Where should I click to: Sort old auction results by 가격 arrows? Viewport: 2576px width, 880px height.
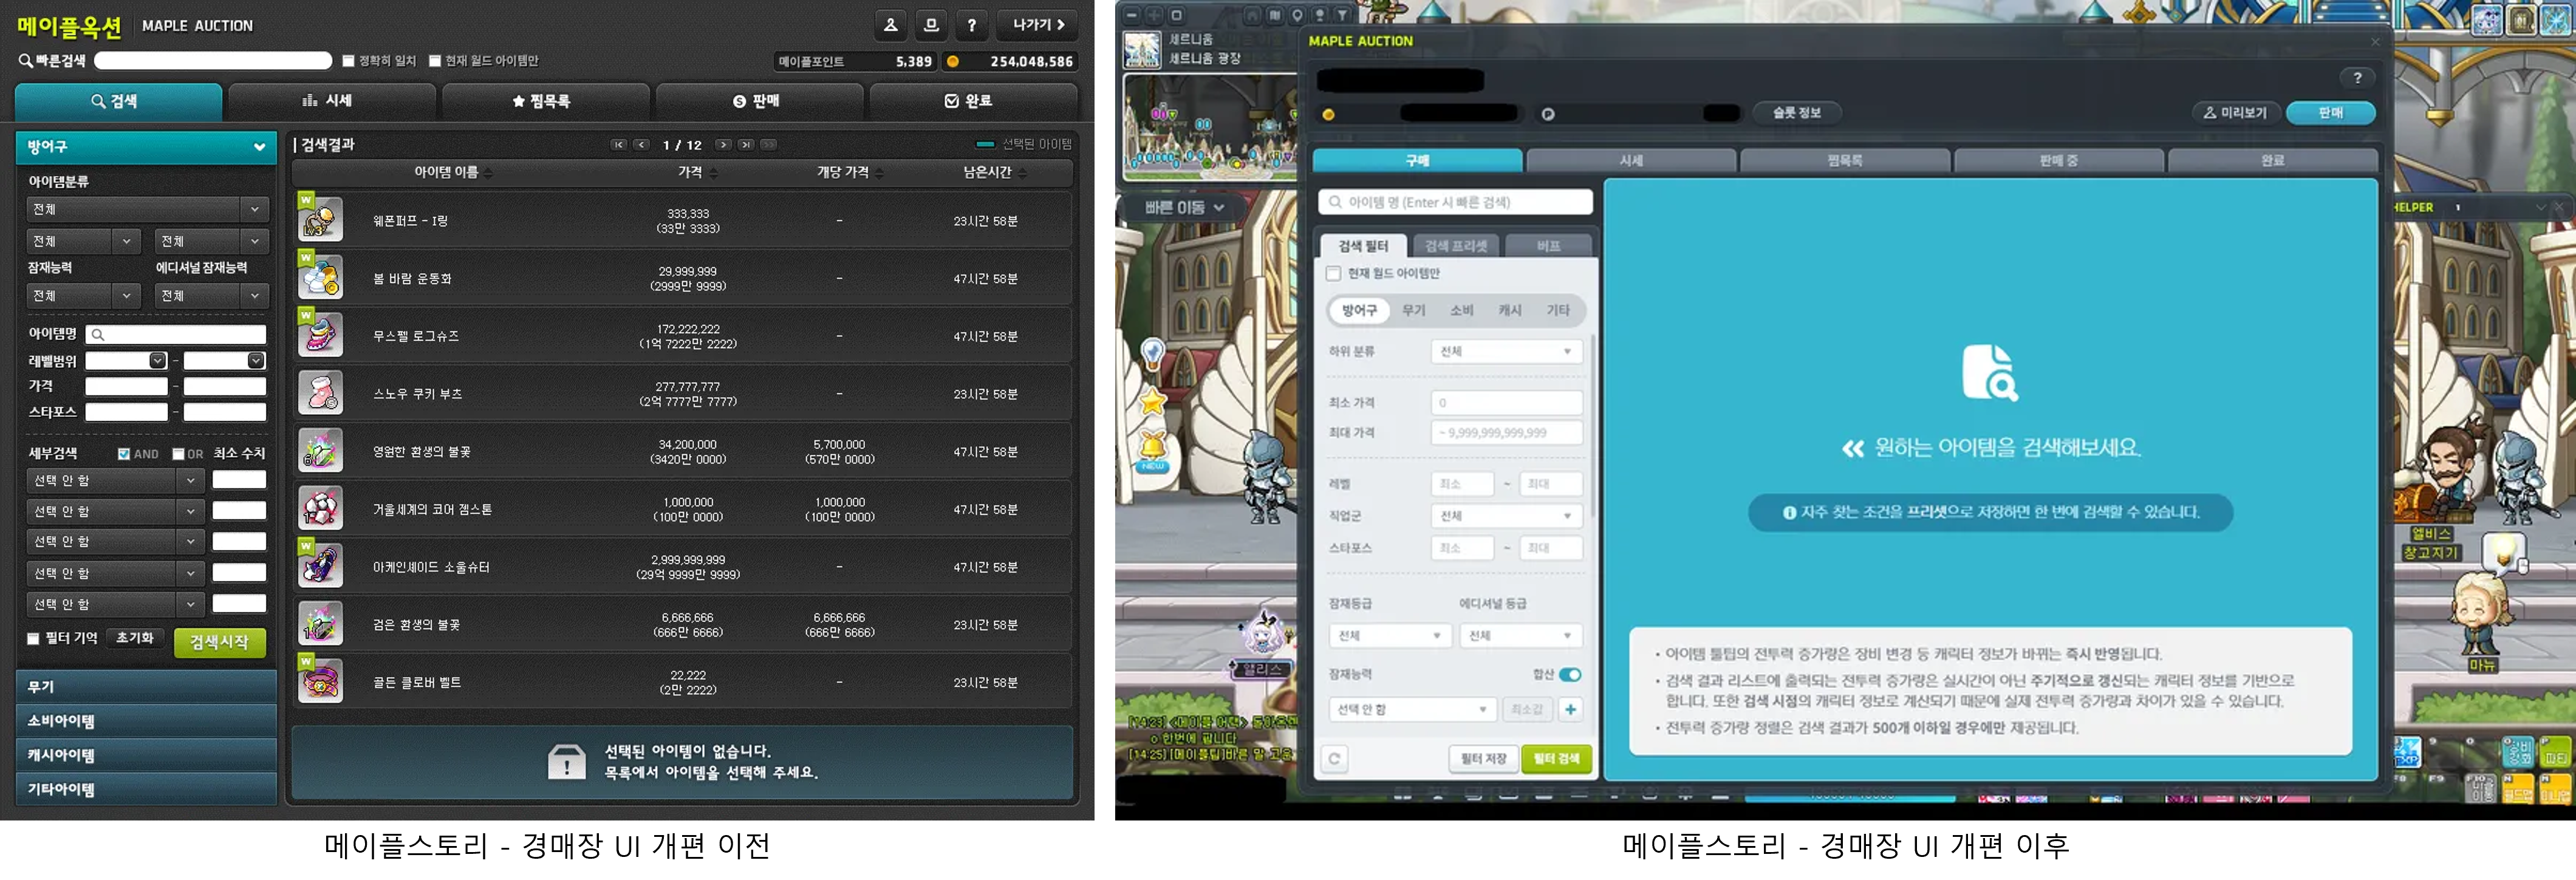pos(714,173)
